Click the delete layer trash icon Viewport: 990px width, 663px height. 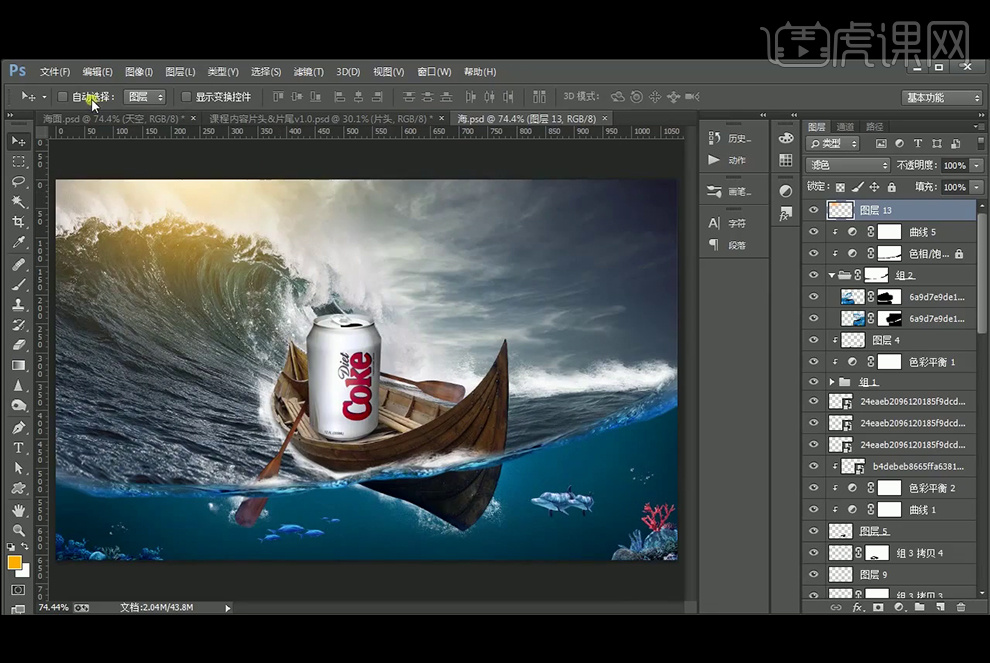961,607
